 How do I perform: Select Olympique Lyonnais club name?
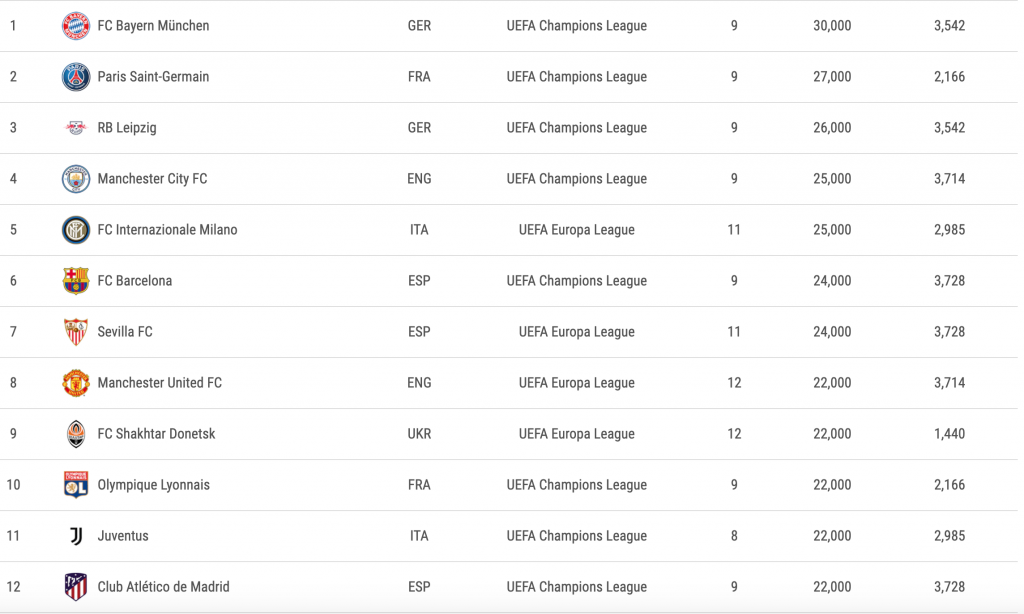pyautogui.click(x=153, y=485)
